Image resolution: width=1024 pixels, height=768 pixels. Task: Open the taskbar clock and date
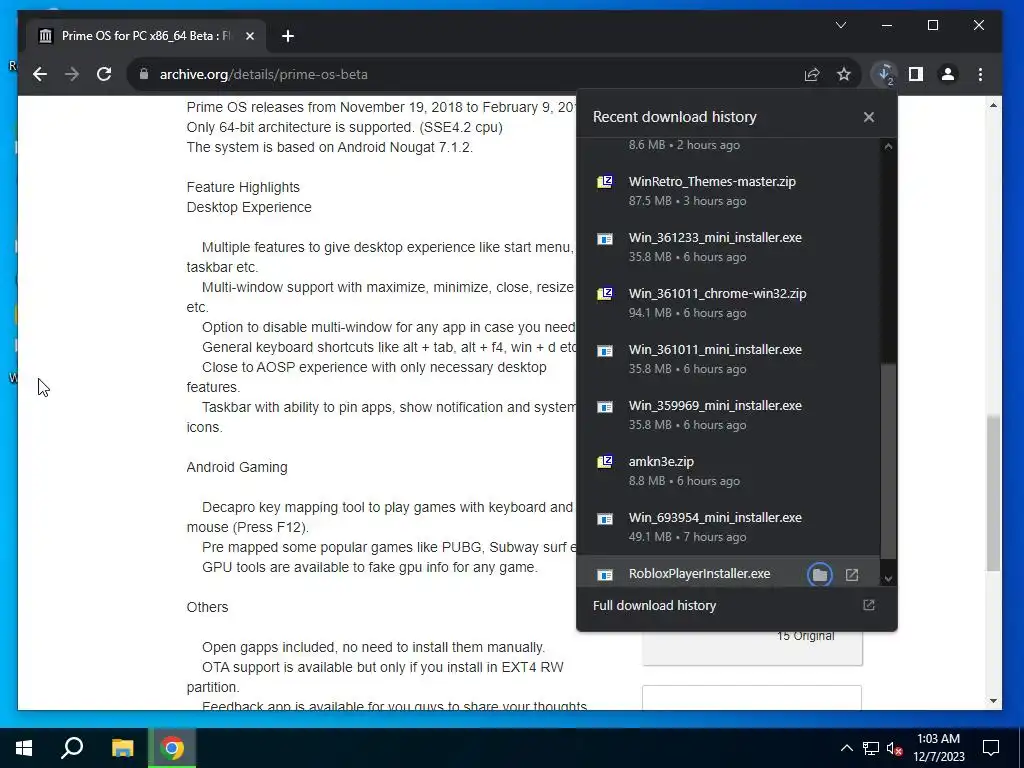pos(938,748)
